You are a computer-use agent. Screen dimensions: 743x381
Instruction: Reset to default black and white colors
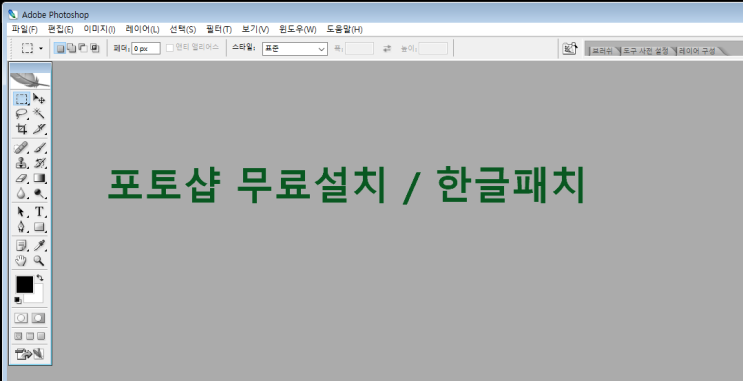click(x=18, y=300)
